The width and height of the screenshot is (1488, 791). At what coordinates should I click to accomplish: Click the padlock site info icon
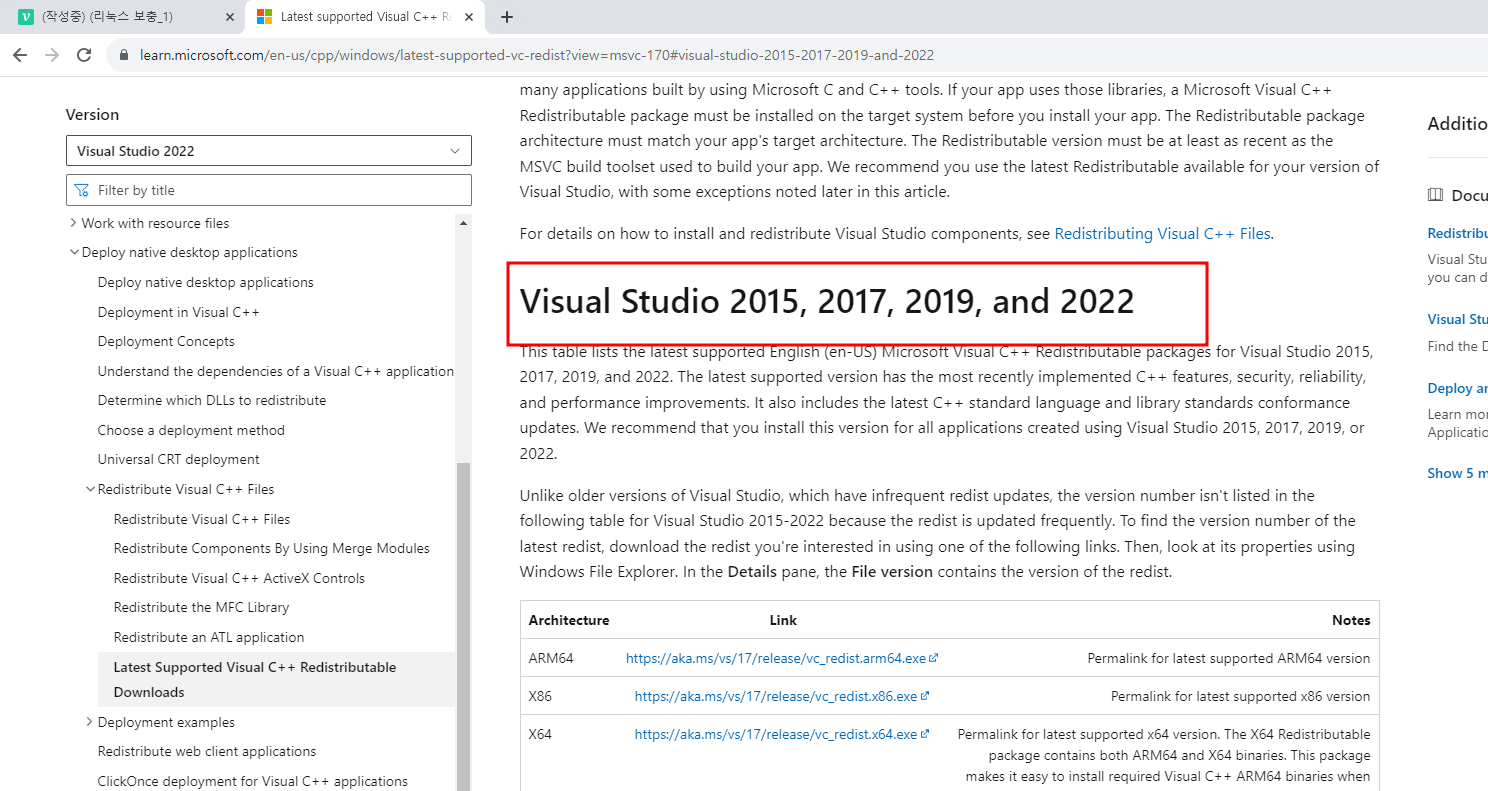(124, 55)
